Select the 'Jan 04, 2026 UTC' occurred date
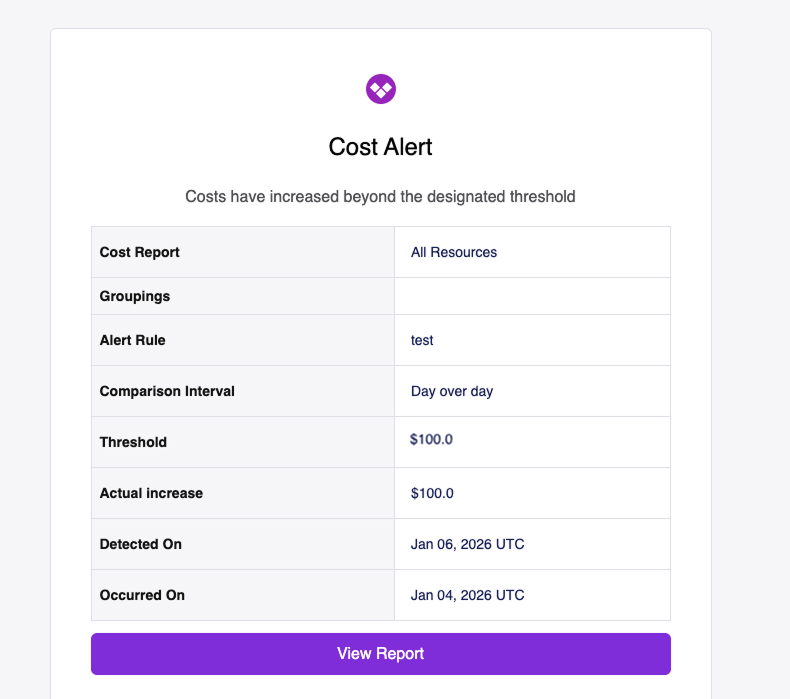The width and height of the screenshot is (790, 699). pyautogui.click(x=467, y=595)
